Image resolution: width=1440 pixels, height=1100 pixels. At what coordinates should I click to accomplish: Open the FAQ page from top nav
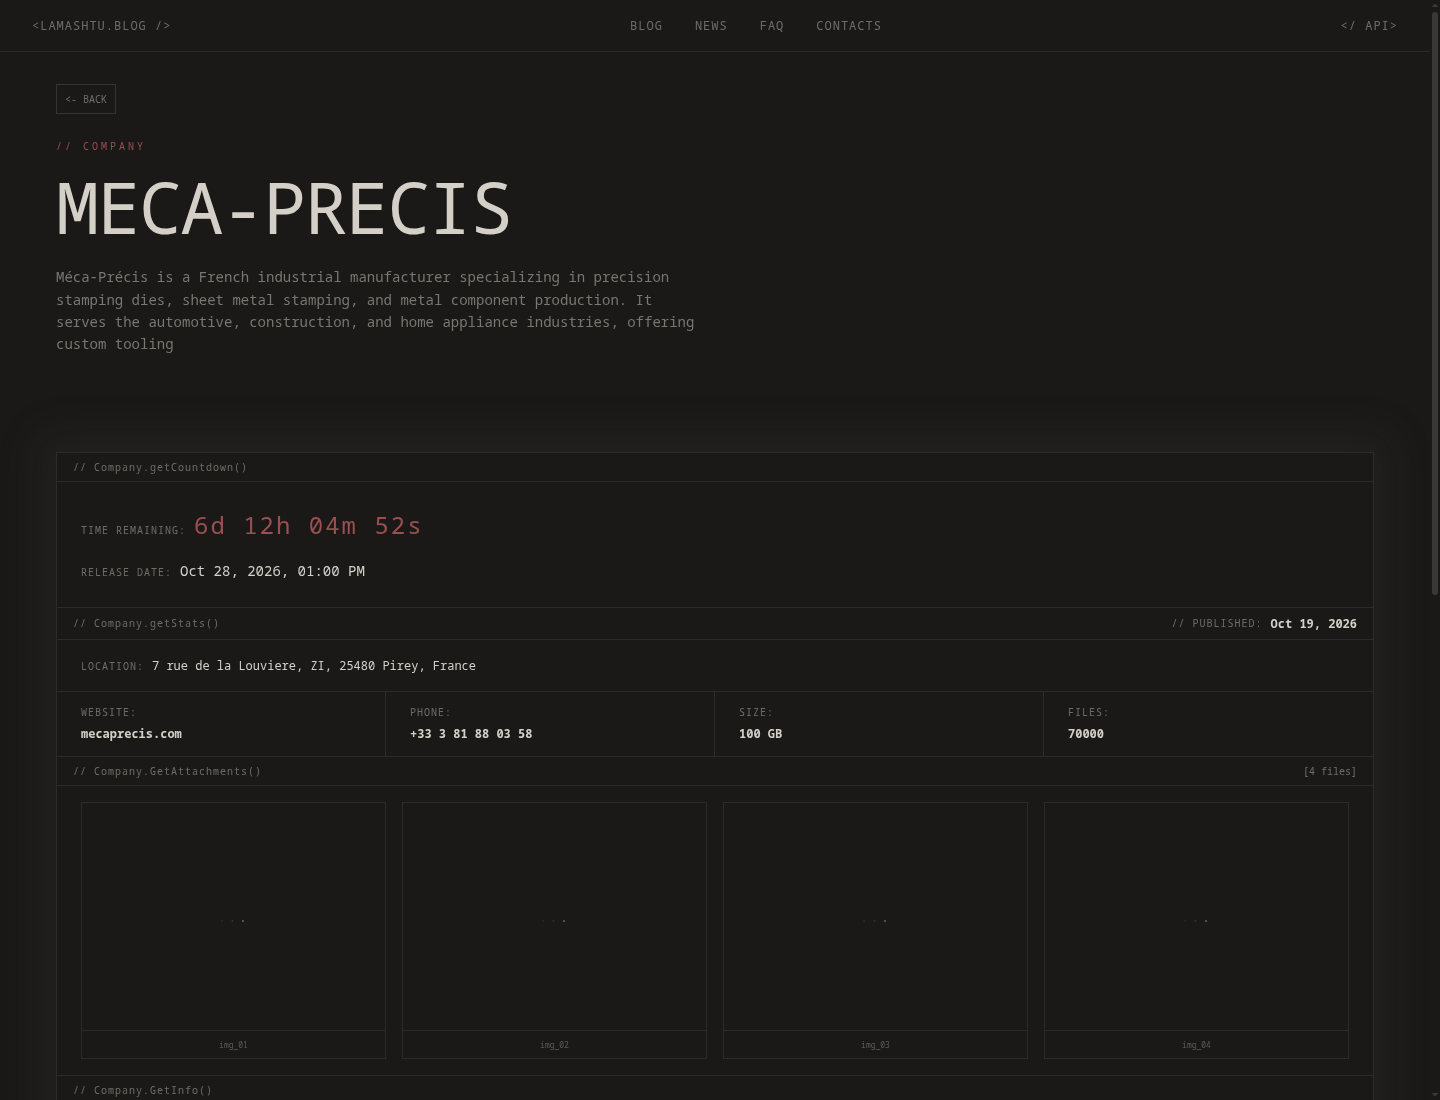pyautogui.click(x=772, y=26)
